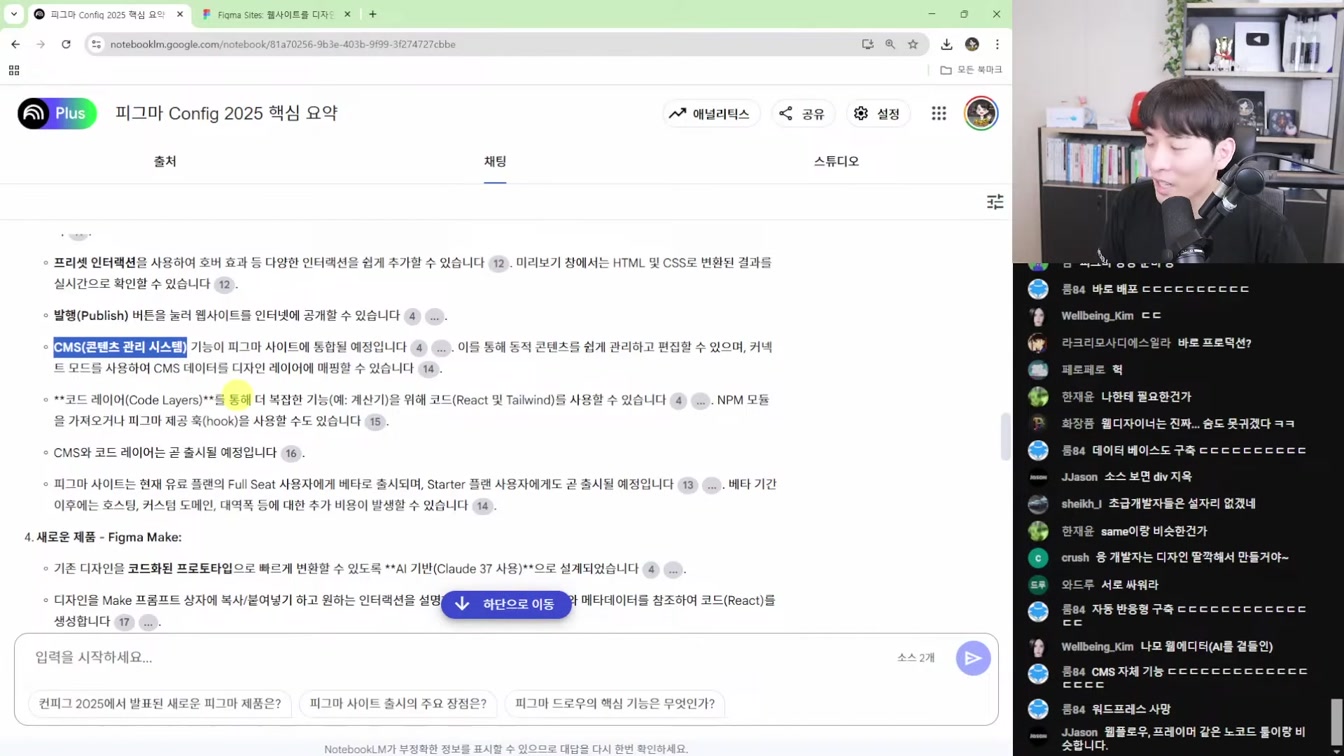
Task: Expand more citations on the Full Seat line
Action: pos(711,485)
